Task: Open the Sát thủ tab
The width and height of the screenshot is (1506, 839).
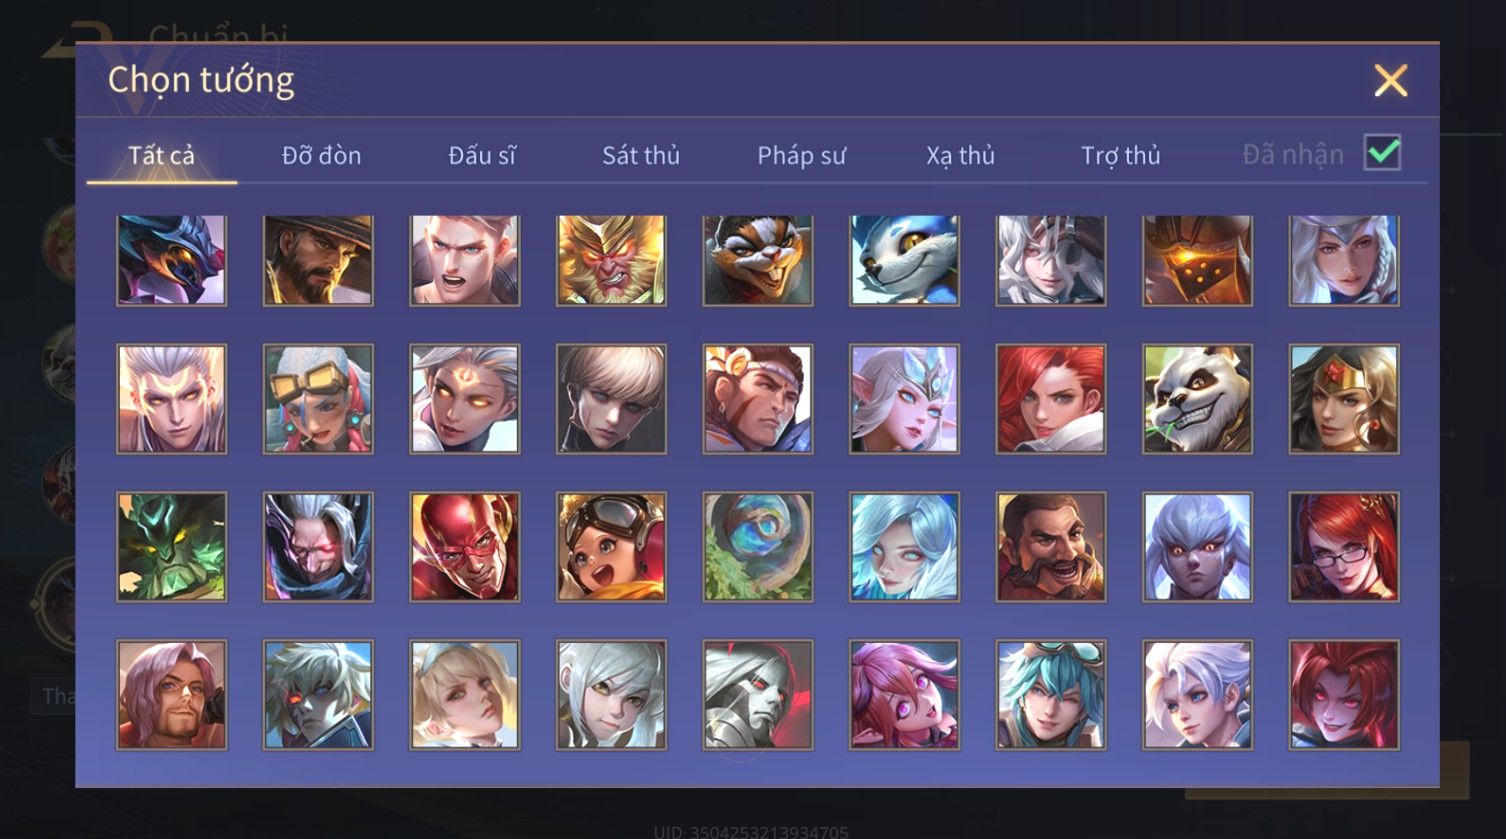Action: tap(641, 155)
